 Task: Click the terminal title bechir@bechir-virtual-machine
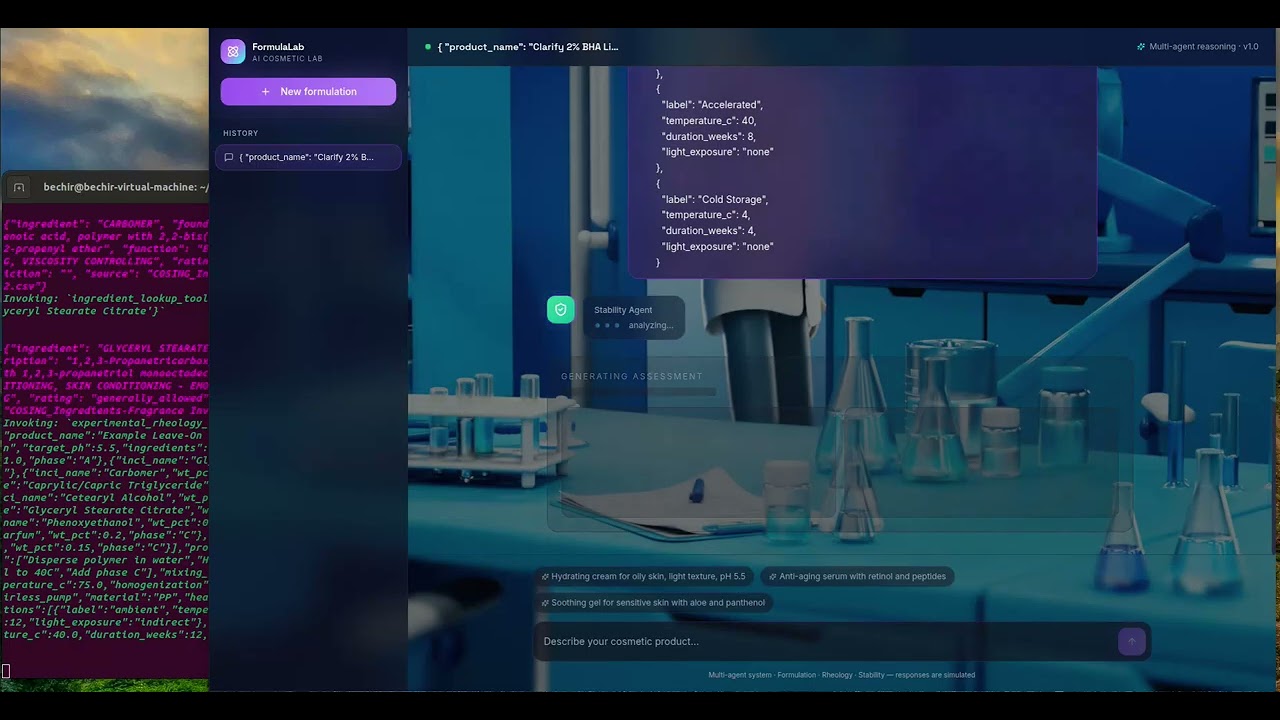[x=126, y=187]
